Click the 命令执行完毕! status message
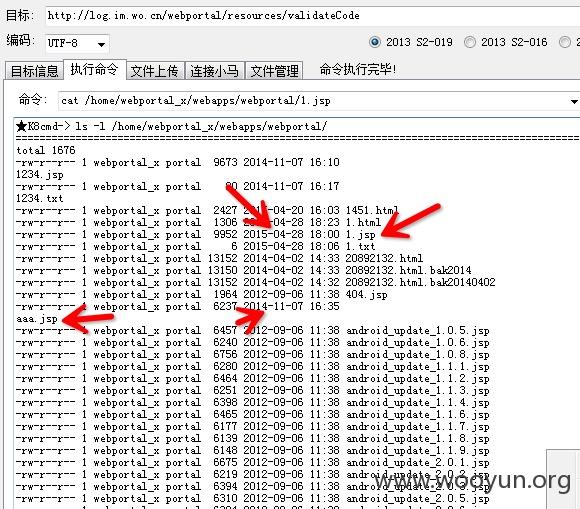Image resolution: width=580 pixels, height=509 pixels. click(x=358, y=69)
